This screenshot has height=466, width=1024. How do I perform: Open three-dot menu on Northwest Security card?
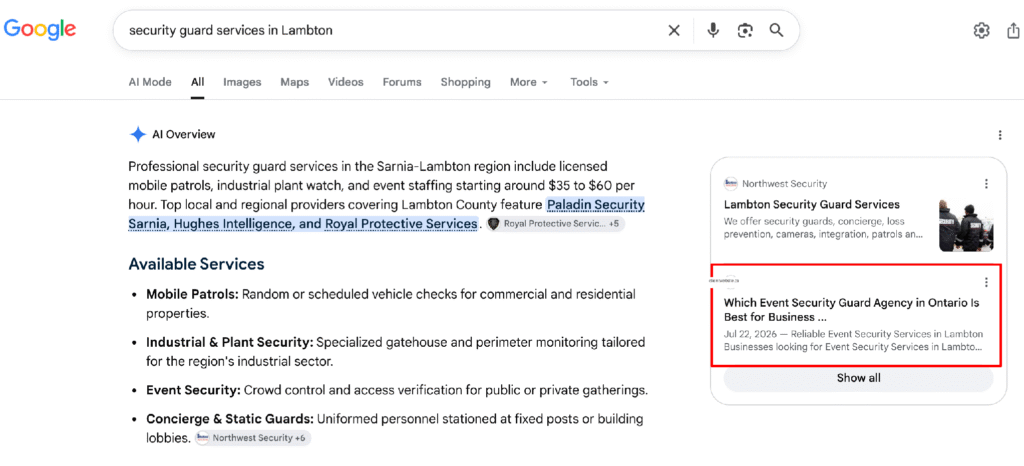(986, 183)
